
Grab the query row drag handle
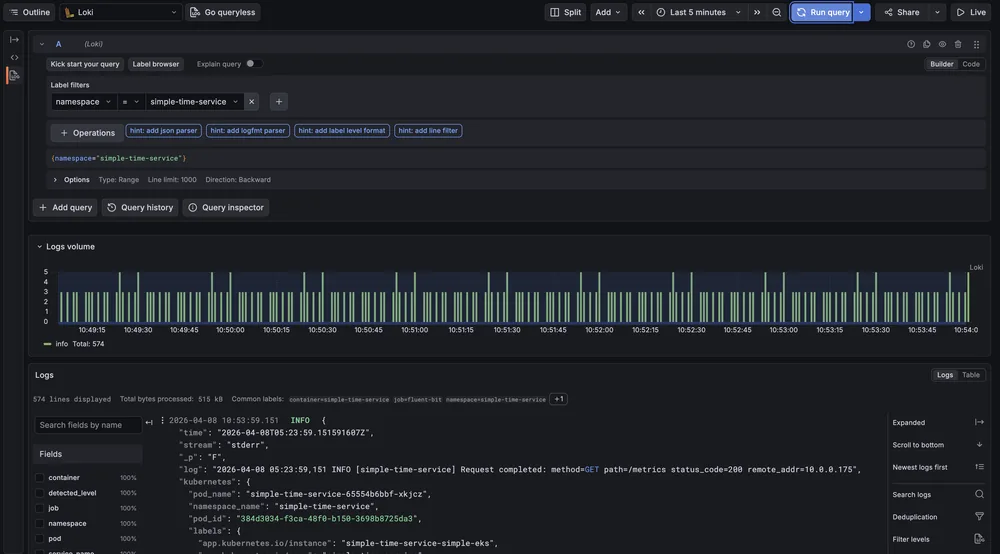coord(976,44)
